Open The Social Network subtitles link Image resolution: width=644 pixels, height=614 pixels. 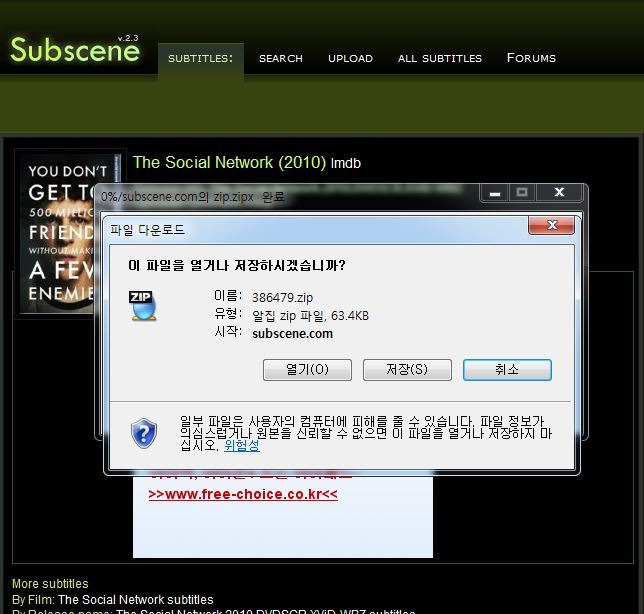[x=136, y=600]
